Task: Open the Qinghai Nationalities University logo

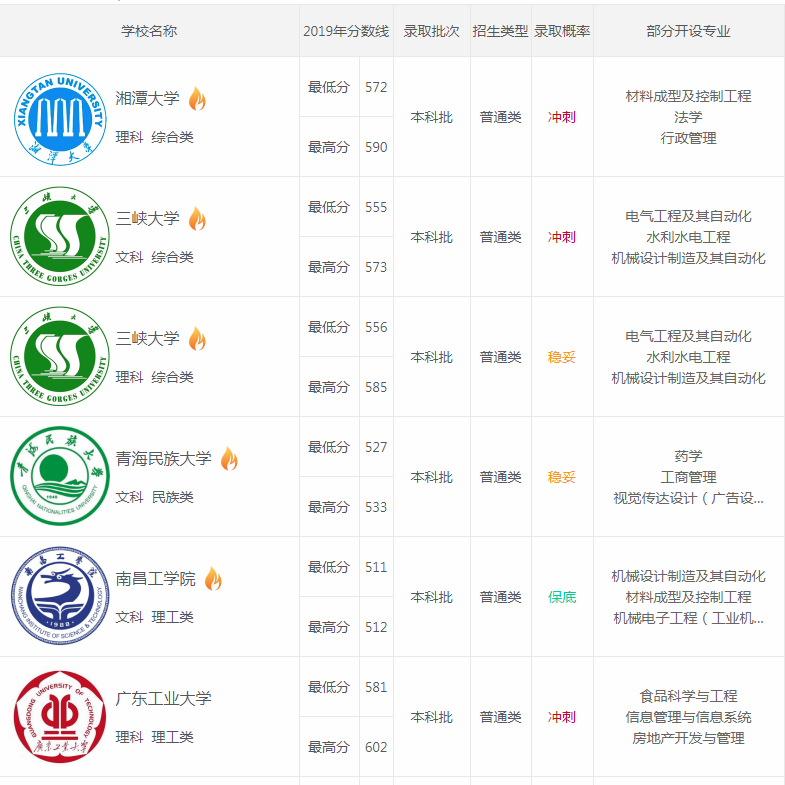Action: [x=60, y=477]
